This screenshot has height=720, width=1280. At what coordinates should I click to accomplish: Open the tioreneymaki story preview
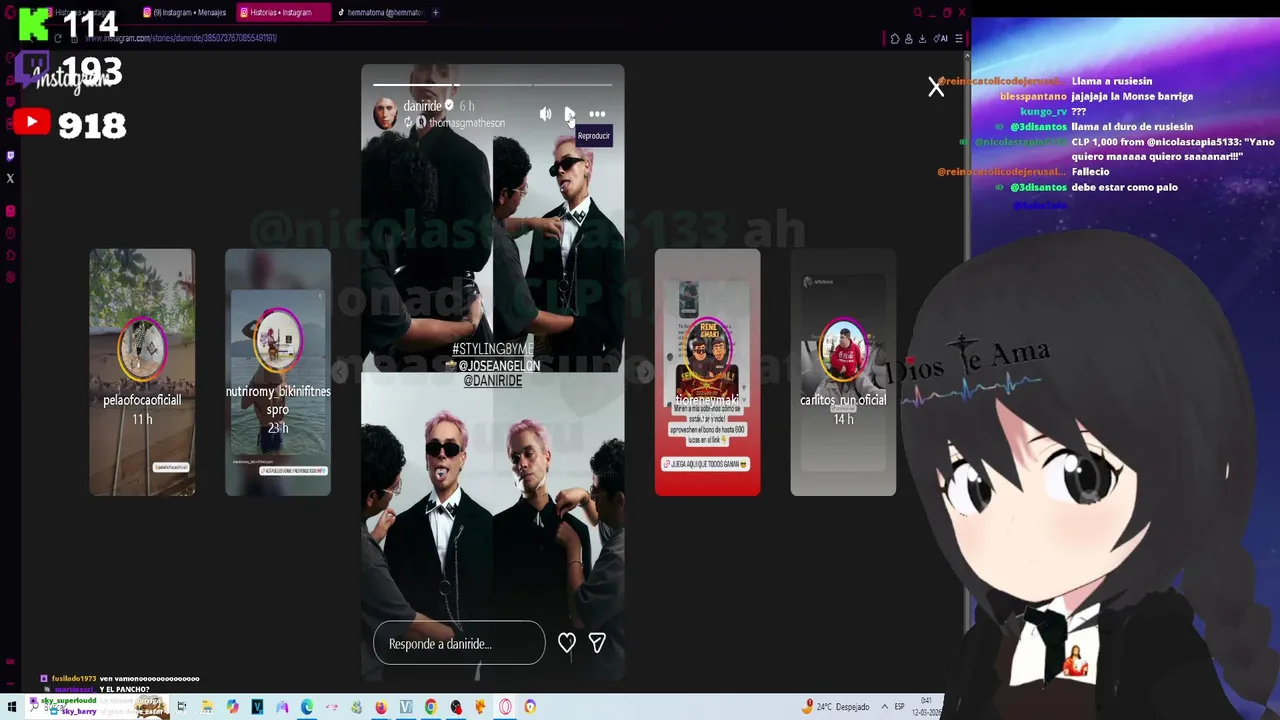(x=707, y=372)
